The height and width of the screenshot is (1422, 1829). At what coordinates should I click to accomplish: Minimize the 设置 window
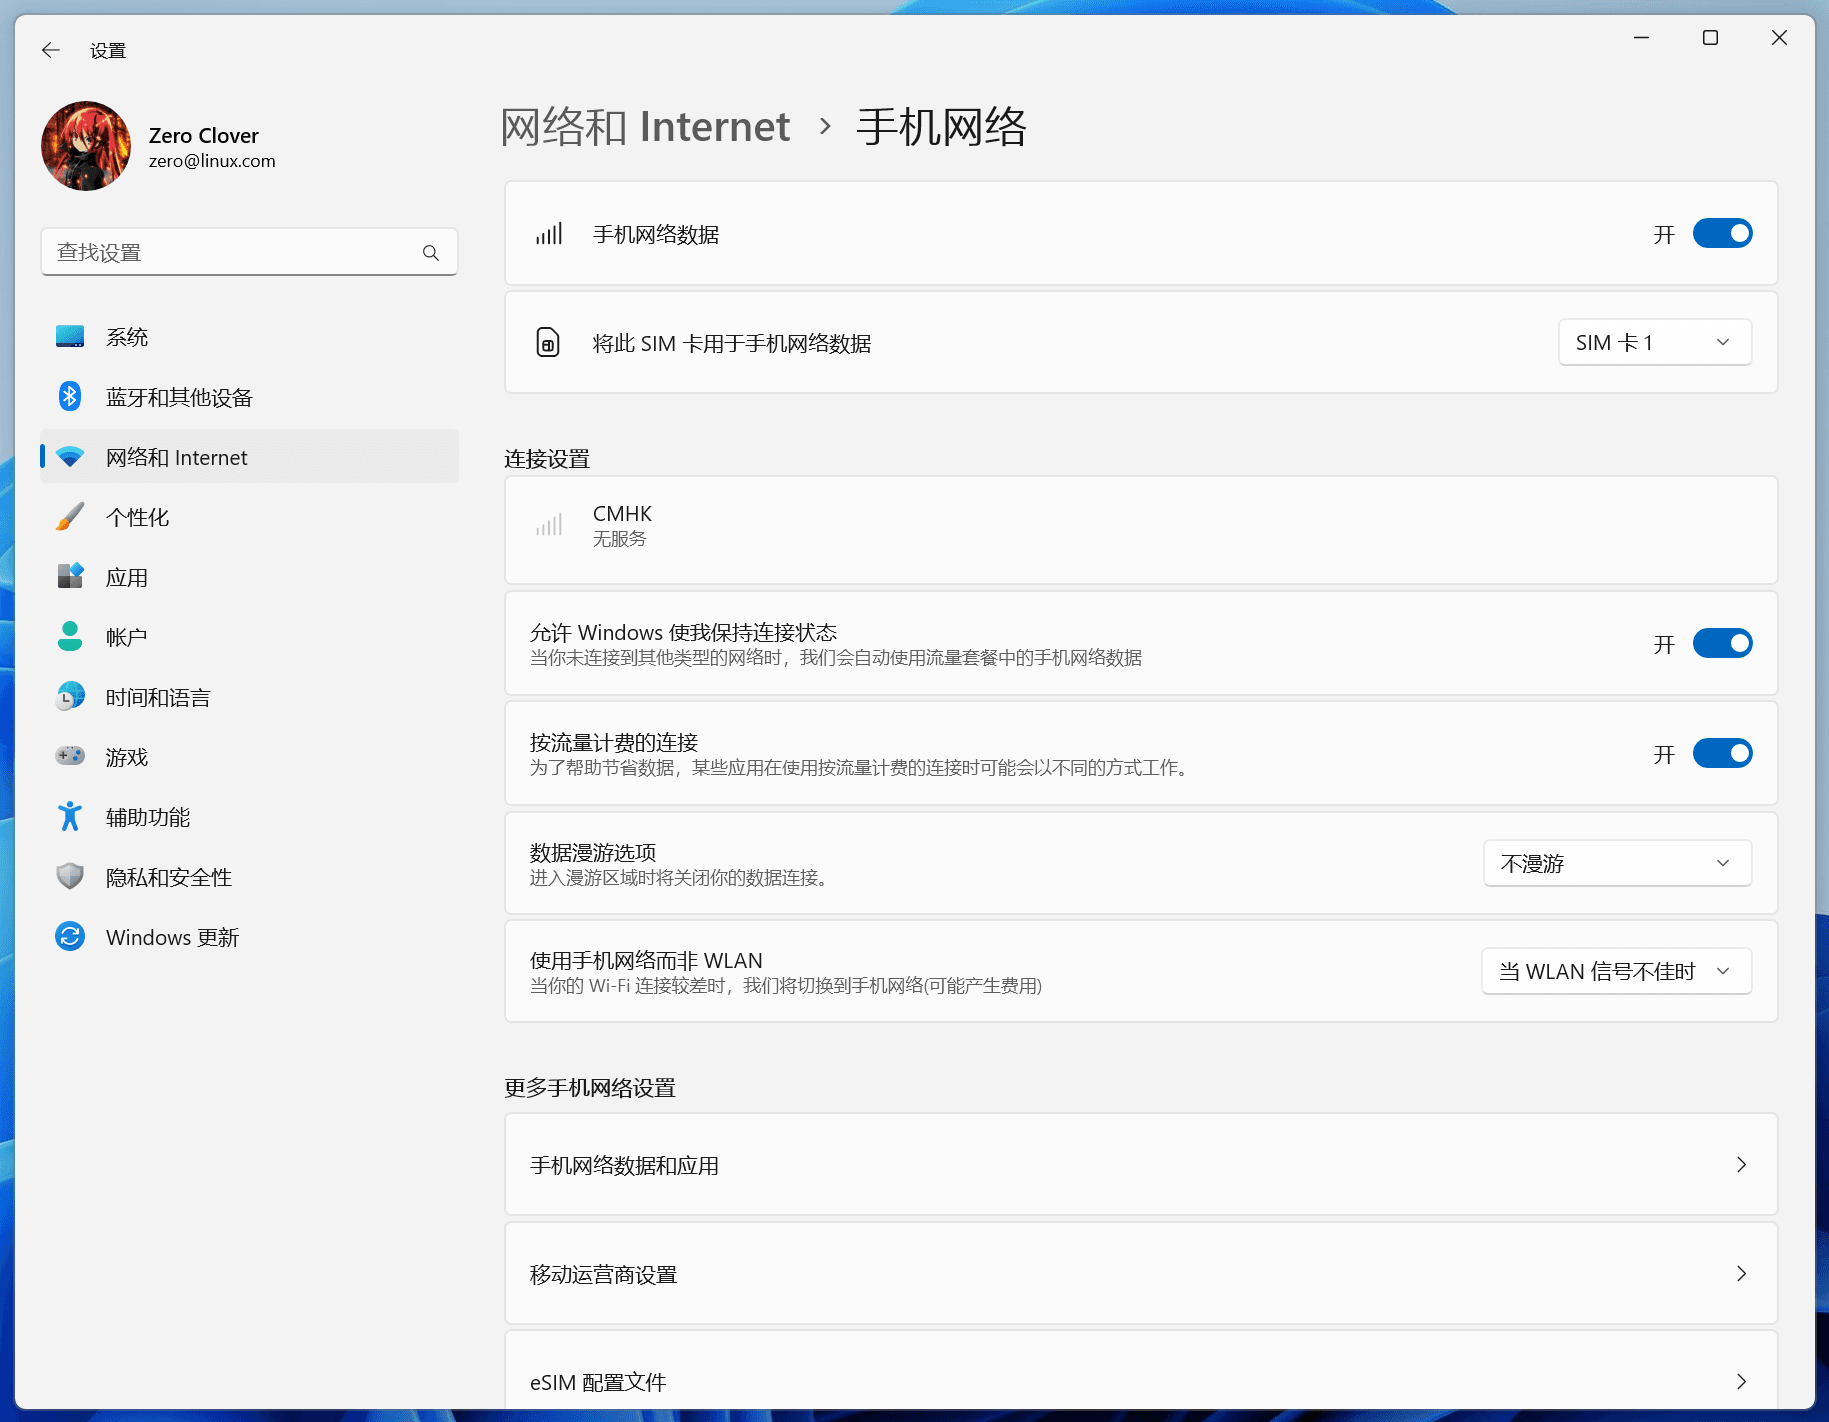point(1641,38)
